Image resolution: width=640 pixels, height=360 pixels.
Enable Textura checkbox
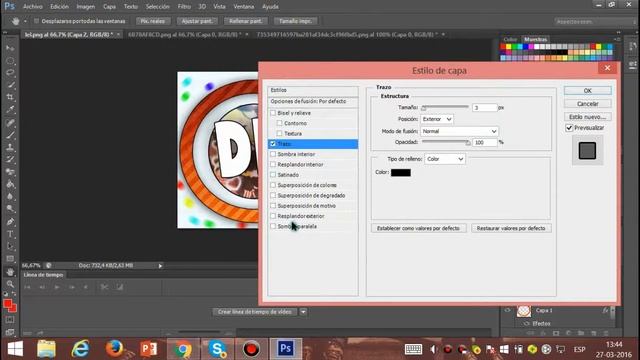(x=279, y=133)
